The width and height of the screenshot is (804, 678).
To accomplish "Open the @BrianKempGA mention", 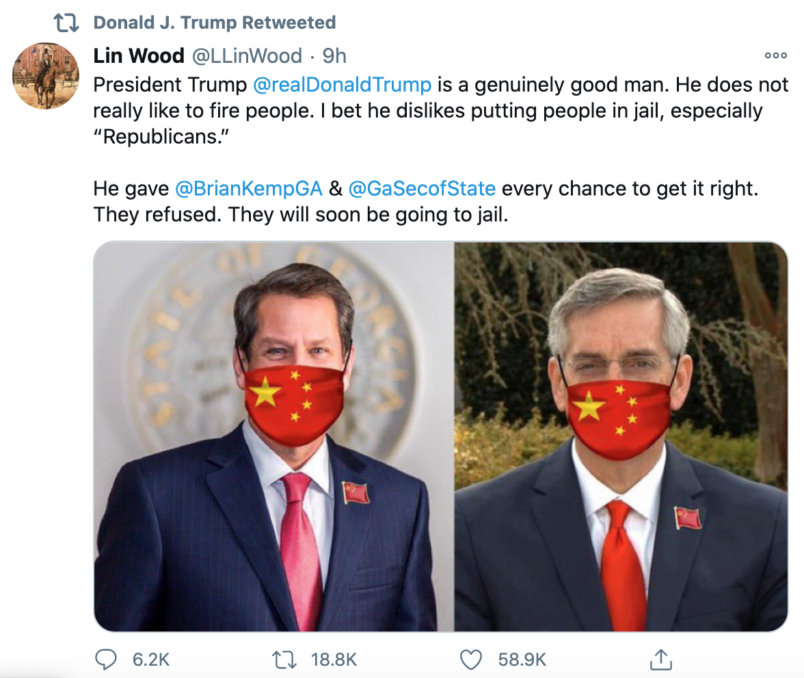I will pyautogui.click(x=249, y=189).
